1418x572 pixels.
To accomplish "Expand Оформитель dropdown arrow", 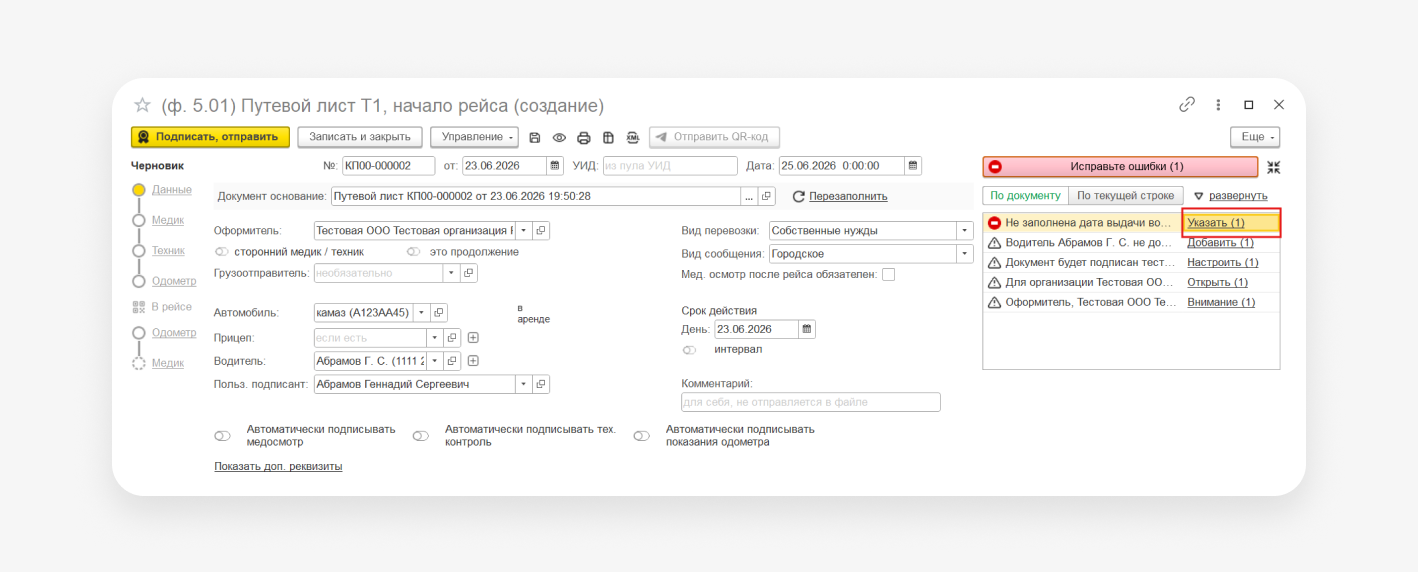I will click(x=524, y=231).
